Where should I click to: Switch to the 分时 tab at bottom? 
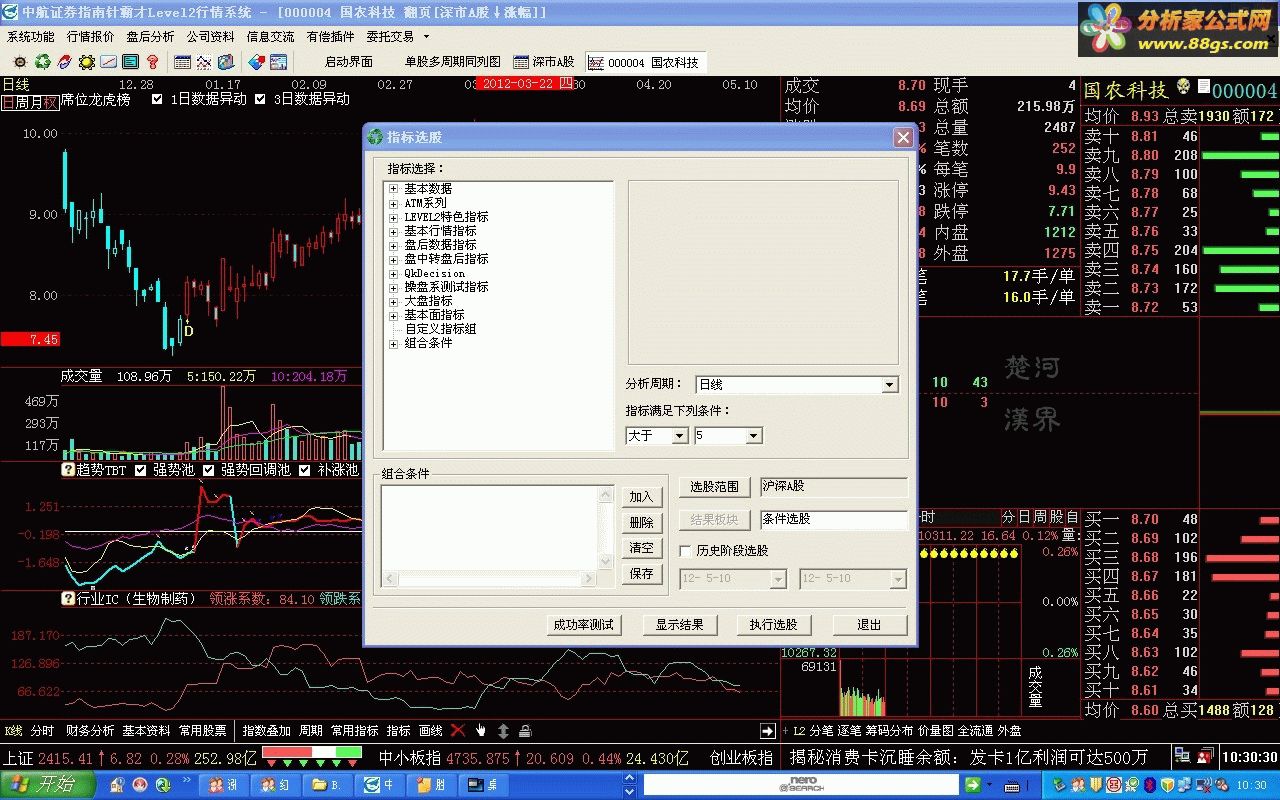click(x=42, y=731)
